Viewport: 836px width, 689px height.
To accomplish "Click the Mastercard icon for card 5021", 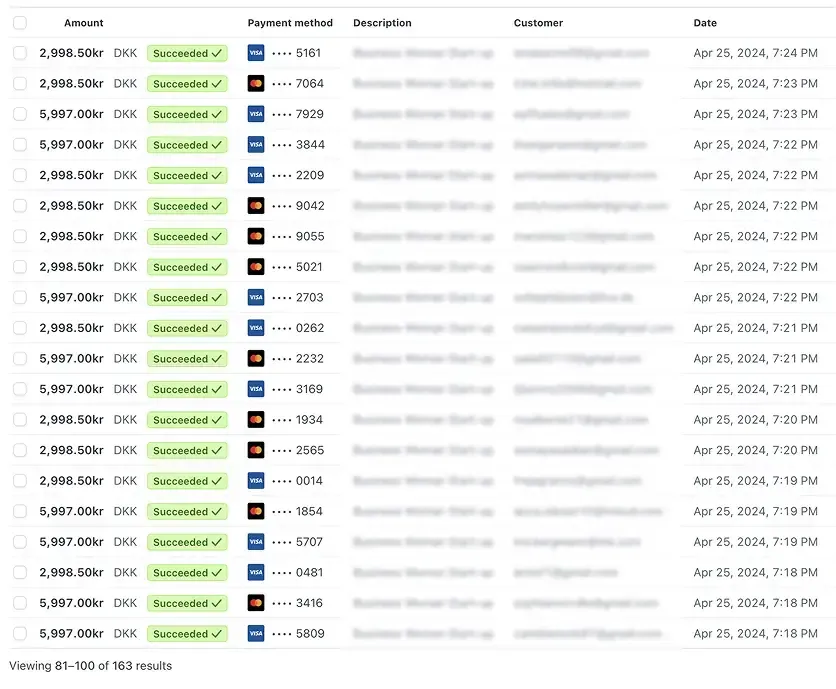I will tap(256, 267).
